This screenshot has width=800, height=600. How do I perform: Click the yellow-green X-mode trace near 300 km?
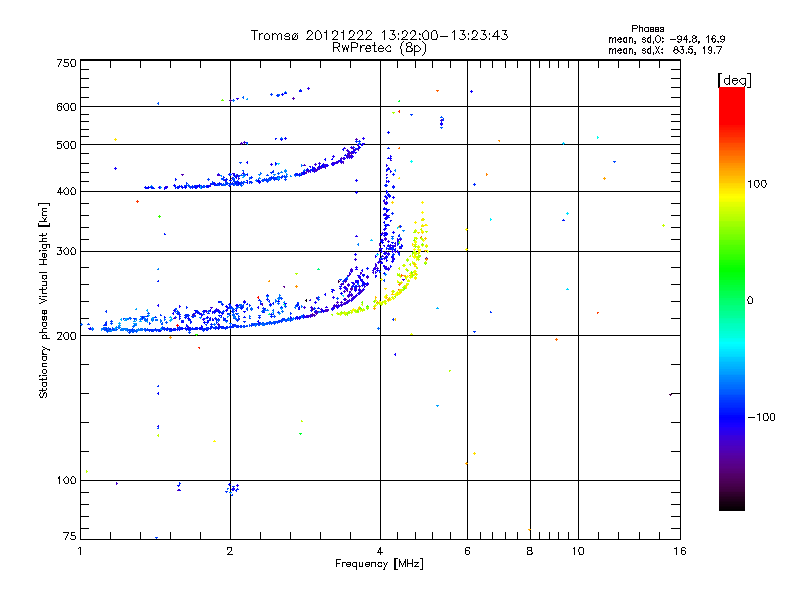pos(417,250)
